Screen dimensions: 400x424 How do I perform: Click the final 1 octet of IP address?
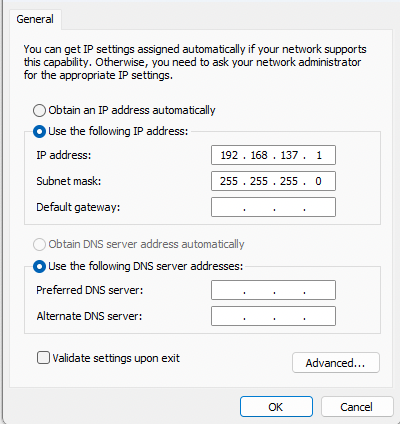pyautogui.click(x=319, y=155)
